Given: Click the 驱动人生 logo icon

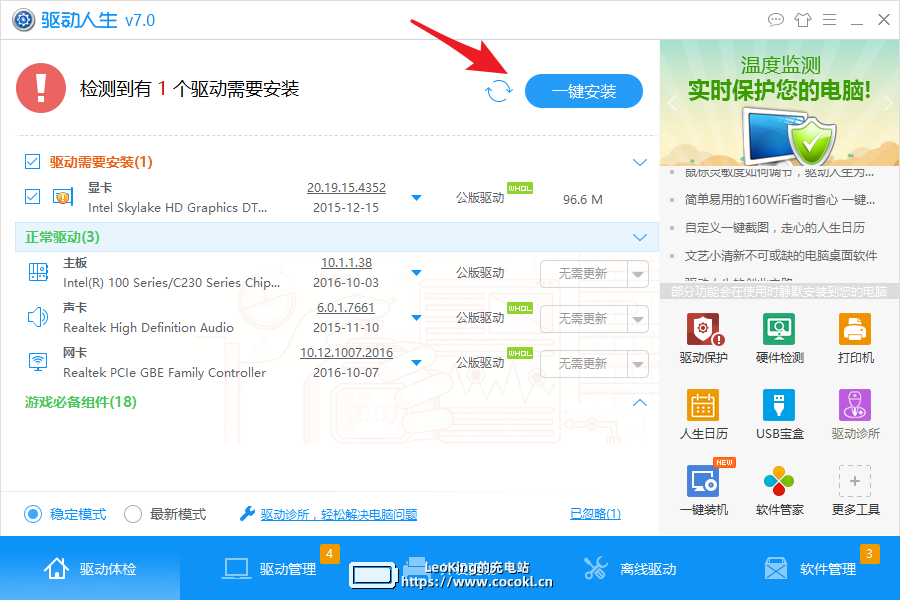Looking at the screenshot, I should pos(24,20).
